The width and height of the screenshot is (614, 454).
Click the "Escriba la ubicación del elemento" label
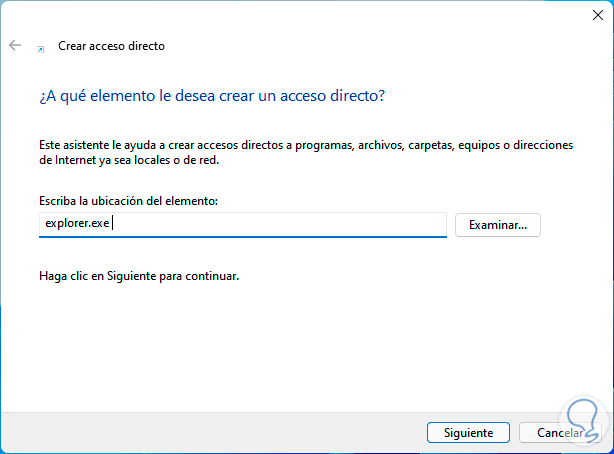tap(128, 201)
